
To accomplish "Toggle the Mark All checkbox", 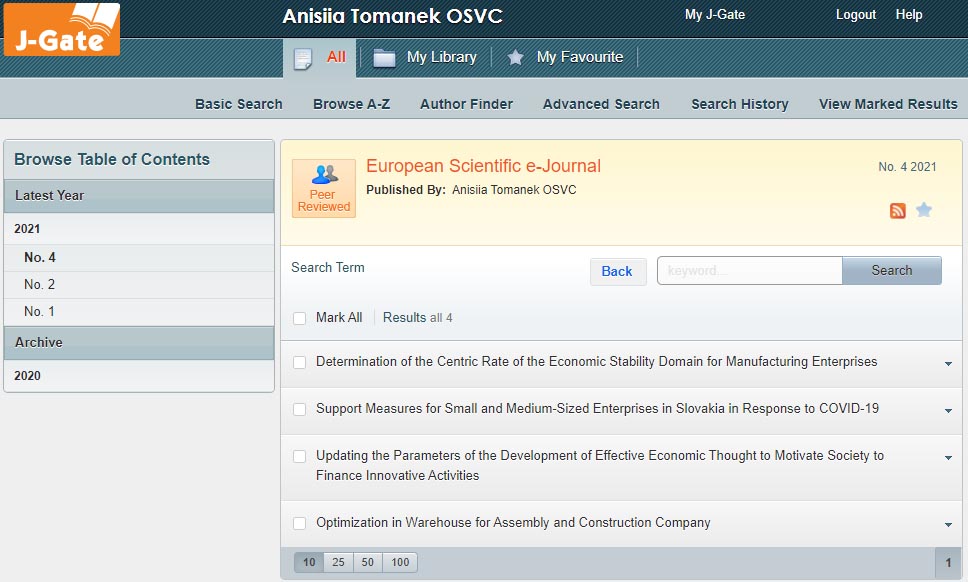I will [300, 318].
